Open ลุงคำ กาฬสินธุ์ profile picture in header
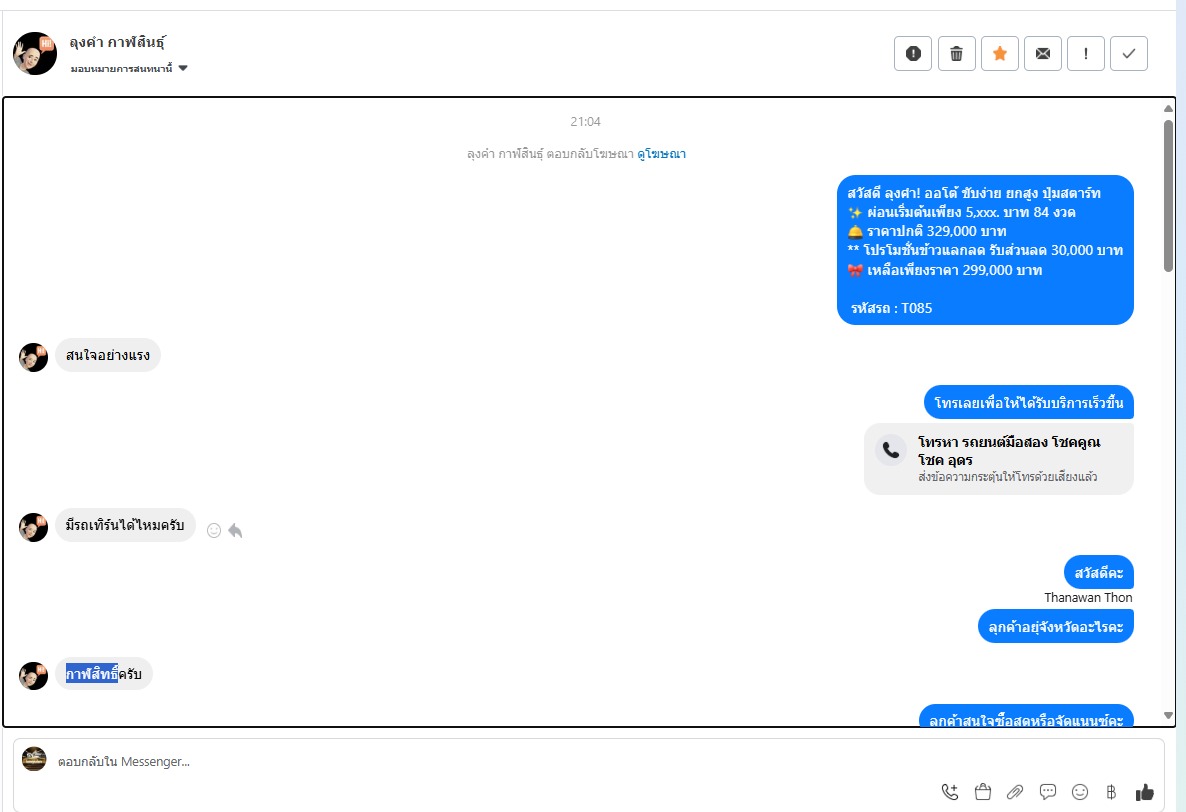 35,54
